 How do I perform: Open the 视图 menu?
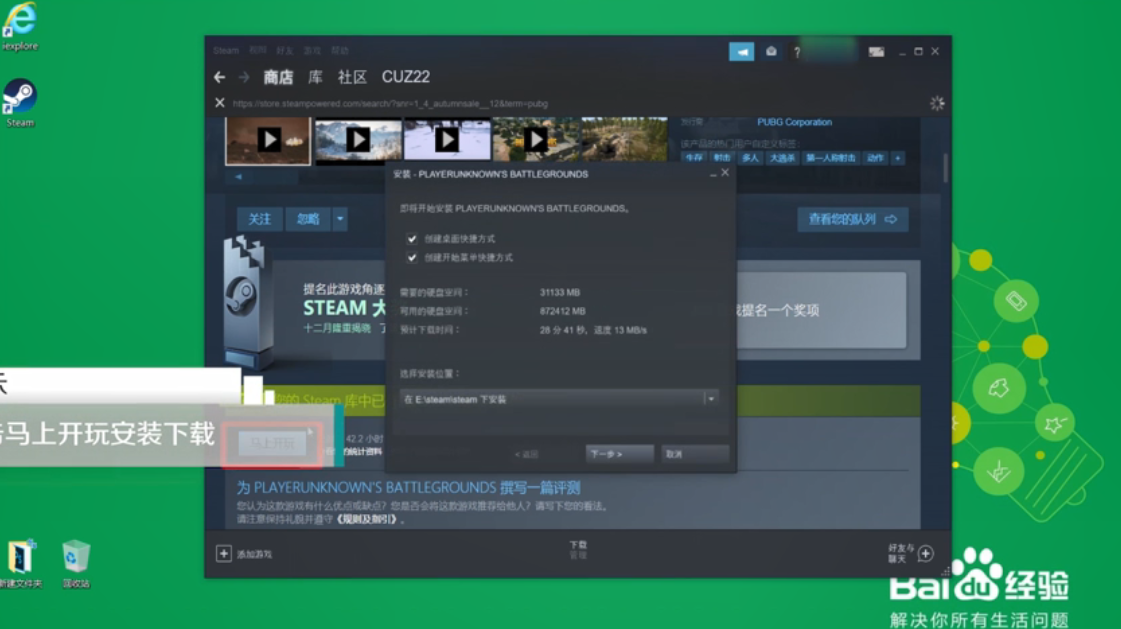pyautogui.click(x=257, y=51)
